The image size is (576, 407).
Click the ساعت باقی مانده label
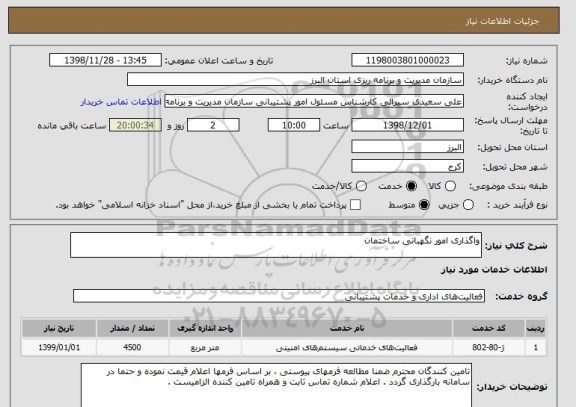click(72, 126)
